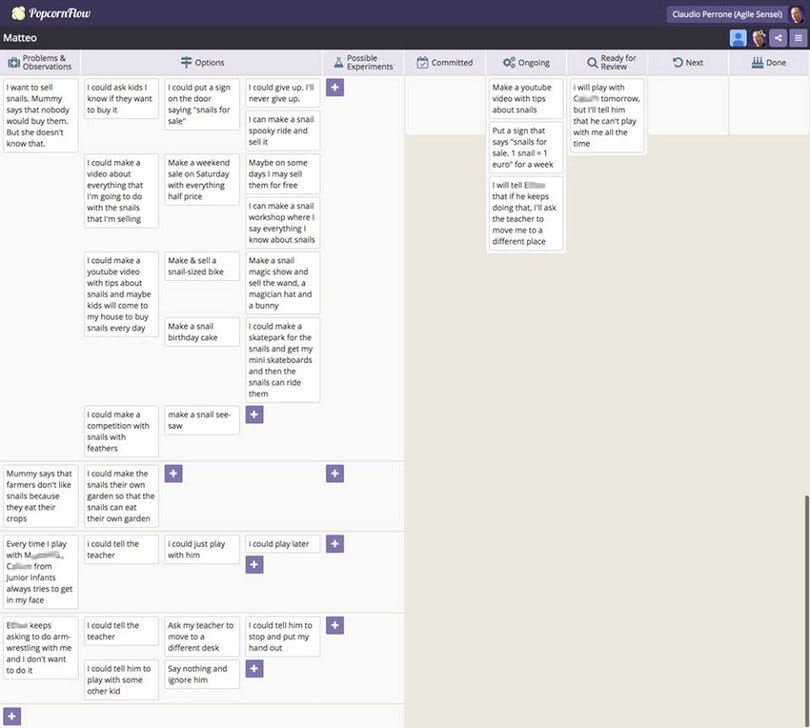Image resolution: width=810 pixels, height=728 pixels.
Task: Open the "Say nothing and ignore him" card
Action: (202, 674)
